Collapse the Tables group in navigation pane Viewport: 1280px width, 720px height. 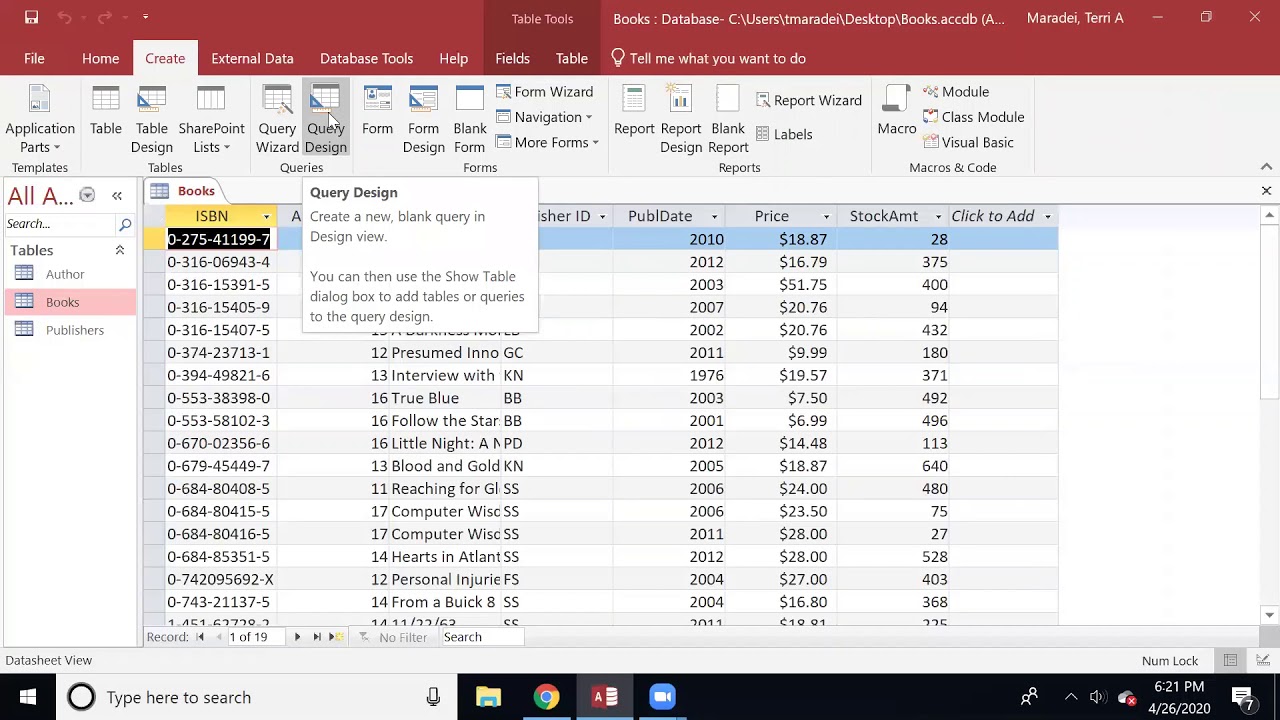(x=119, y=250)
